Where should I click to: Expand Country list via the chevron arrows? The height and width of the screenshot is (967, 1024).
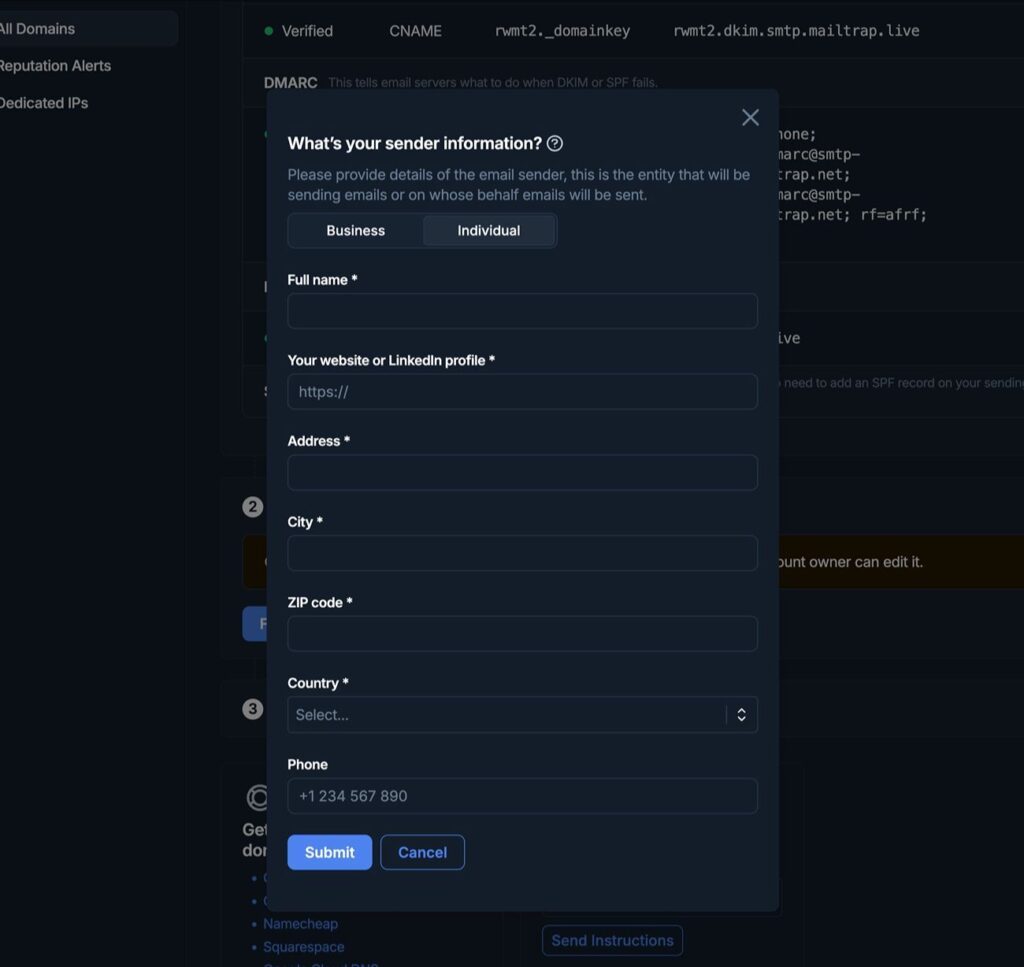pyautogui.click(x=741, y=715)
